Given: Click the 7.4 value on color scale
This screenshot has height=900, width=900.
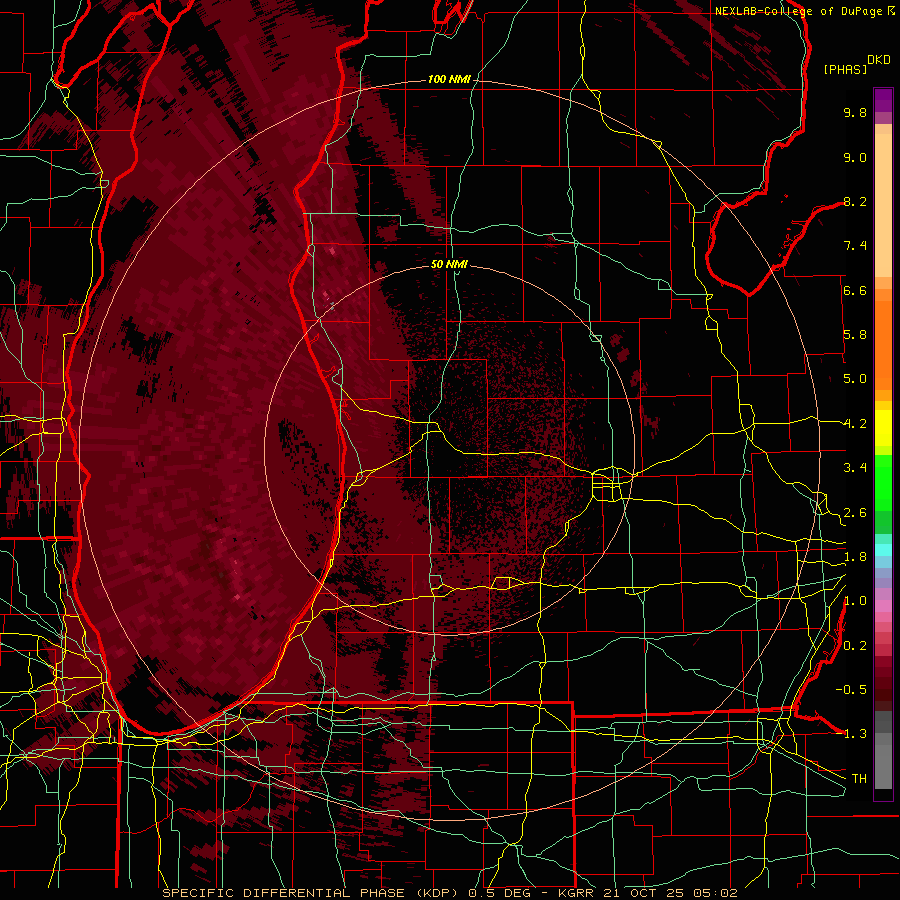Looking at the screenshot, I should (855, 246).
